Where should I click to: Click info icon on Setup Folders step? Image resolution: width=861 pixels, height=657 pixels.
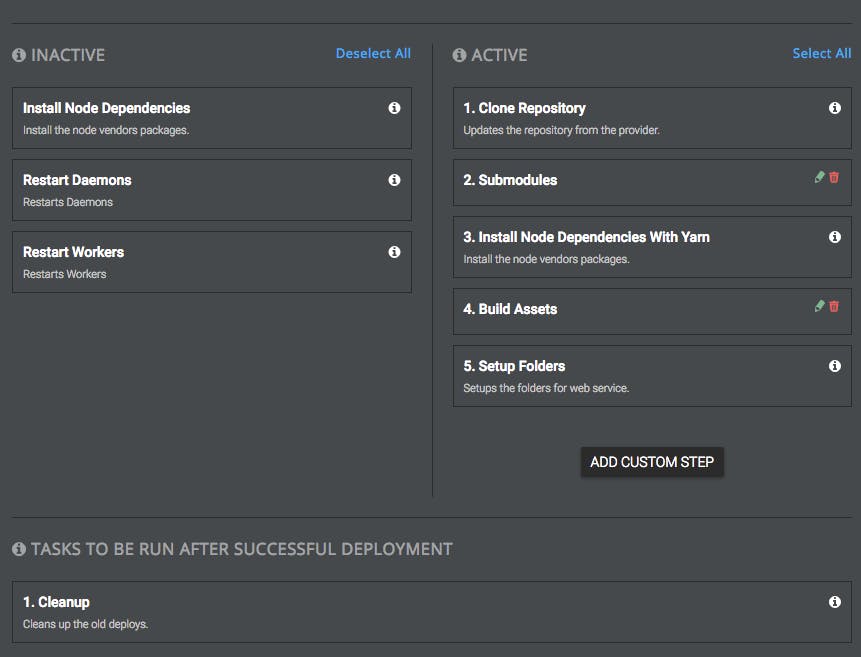835,366
